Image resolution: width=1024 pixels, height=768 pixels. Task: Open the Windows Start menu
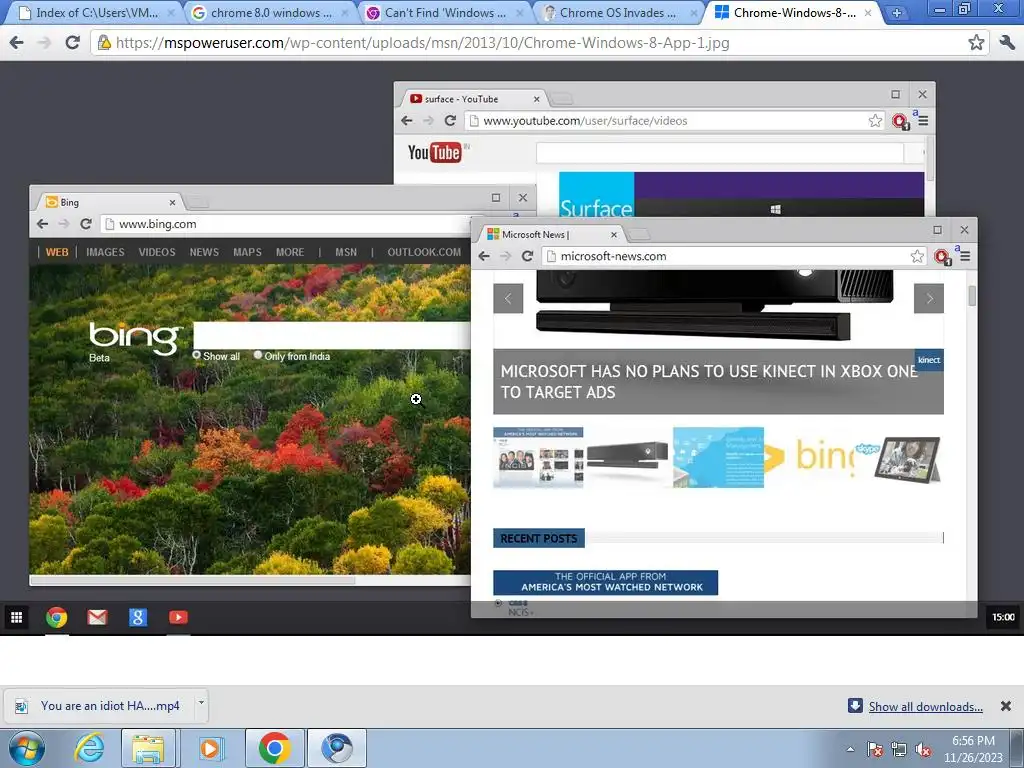pos(27,748)
